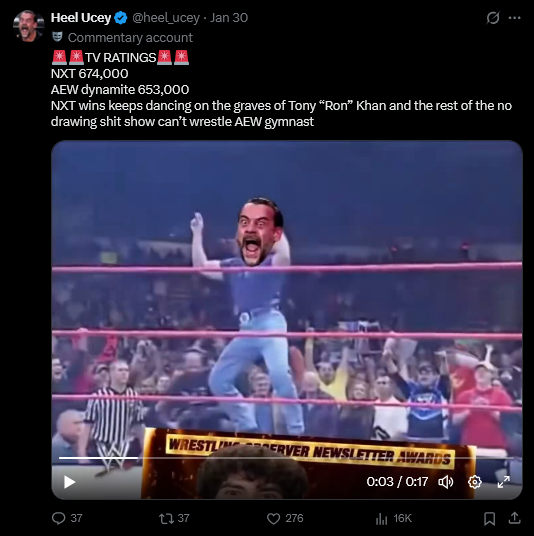Open video settings gear icon

(x=475, y=482)
